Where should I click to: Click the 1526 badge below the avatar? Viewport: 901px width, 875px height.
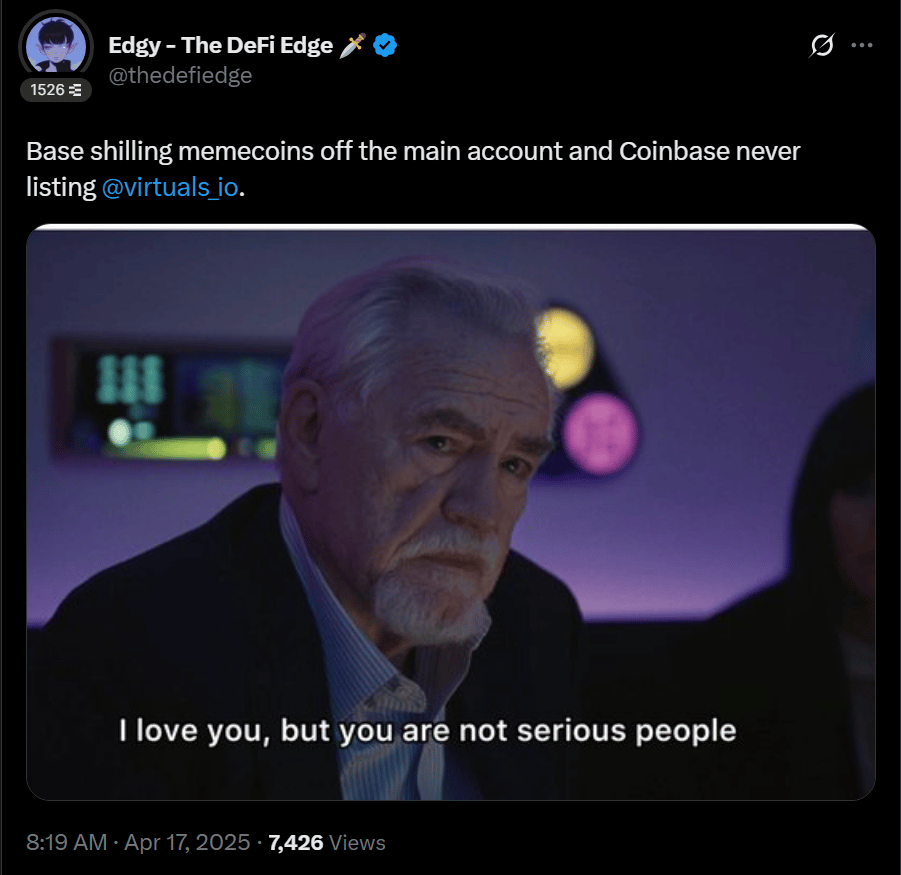[56, 90]
